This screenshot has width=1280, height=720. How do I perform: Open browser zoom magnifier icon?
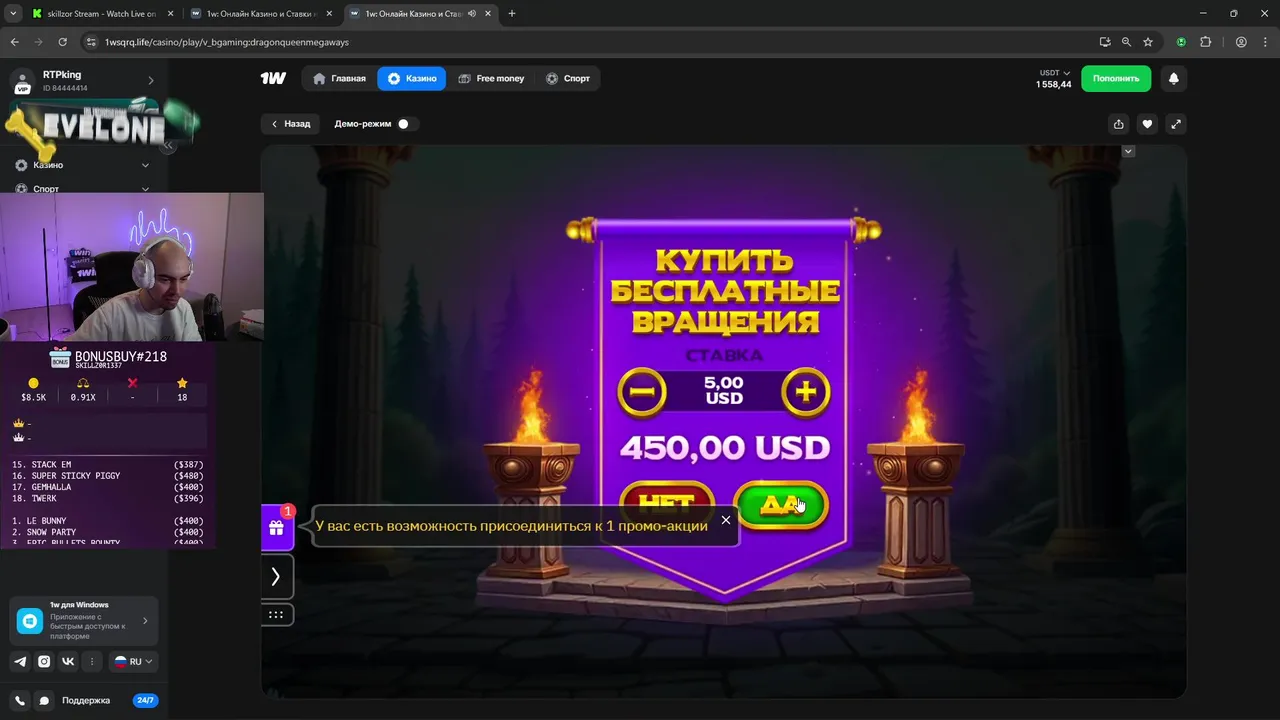1126,42
